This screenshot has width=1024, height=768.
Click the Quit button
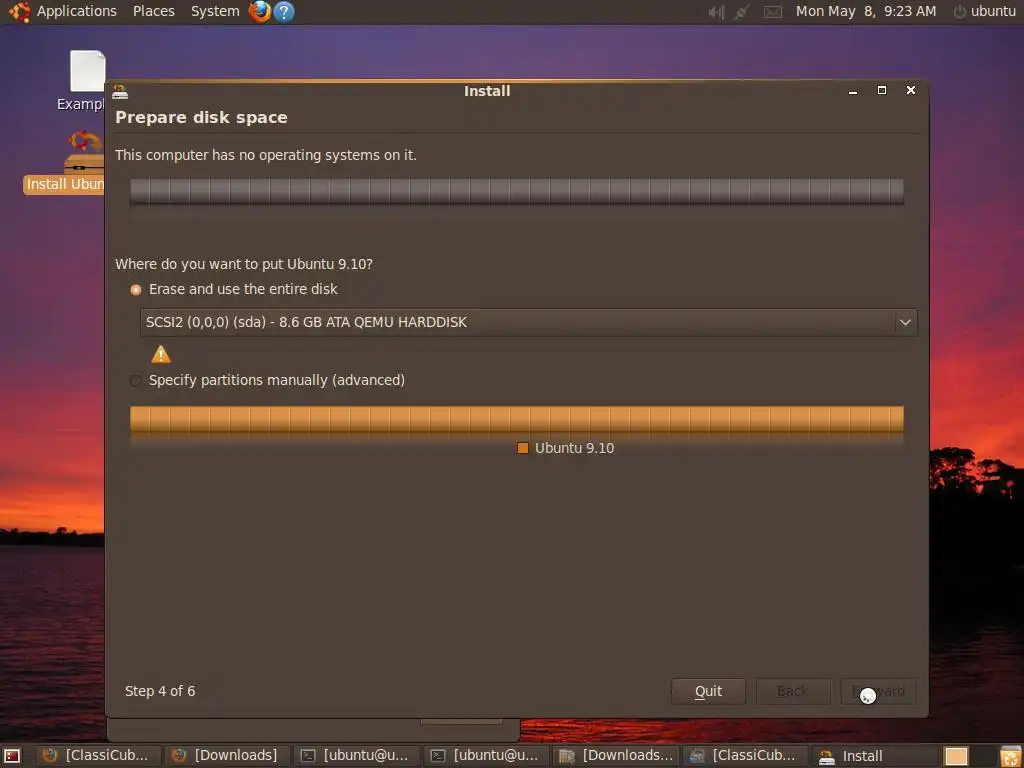click(708, 692)
